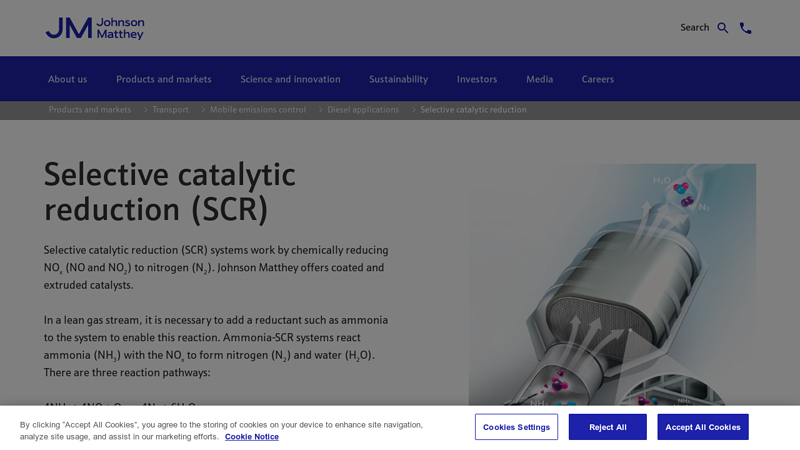Image resolution: width=800 pixels, height=450 pixels.
Task: Go to the Mobile emissions control breadcrumb
Action: (x=258, y=110)
